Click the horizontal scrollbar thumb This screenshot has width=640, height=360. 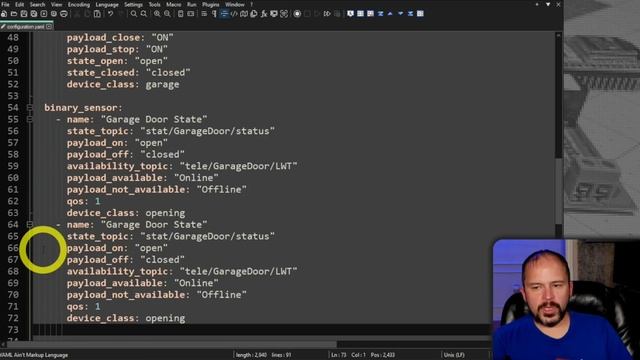[171, 345]
